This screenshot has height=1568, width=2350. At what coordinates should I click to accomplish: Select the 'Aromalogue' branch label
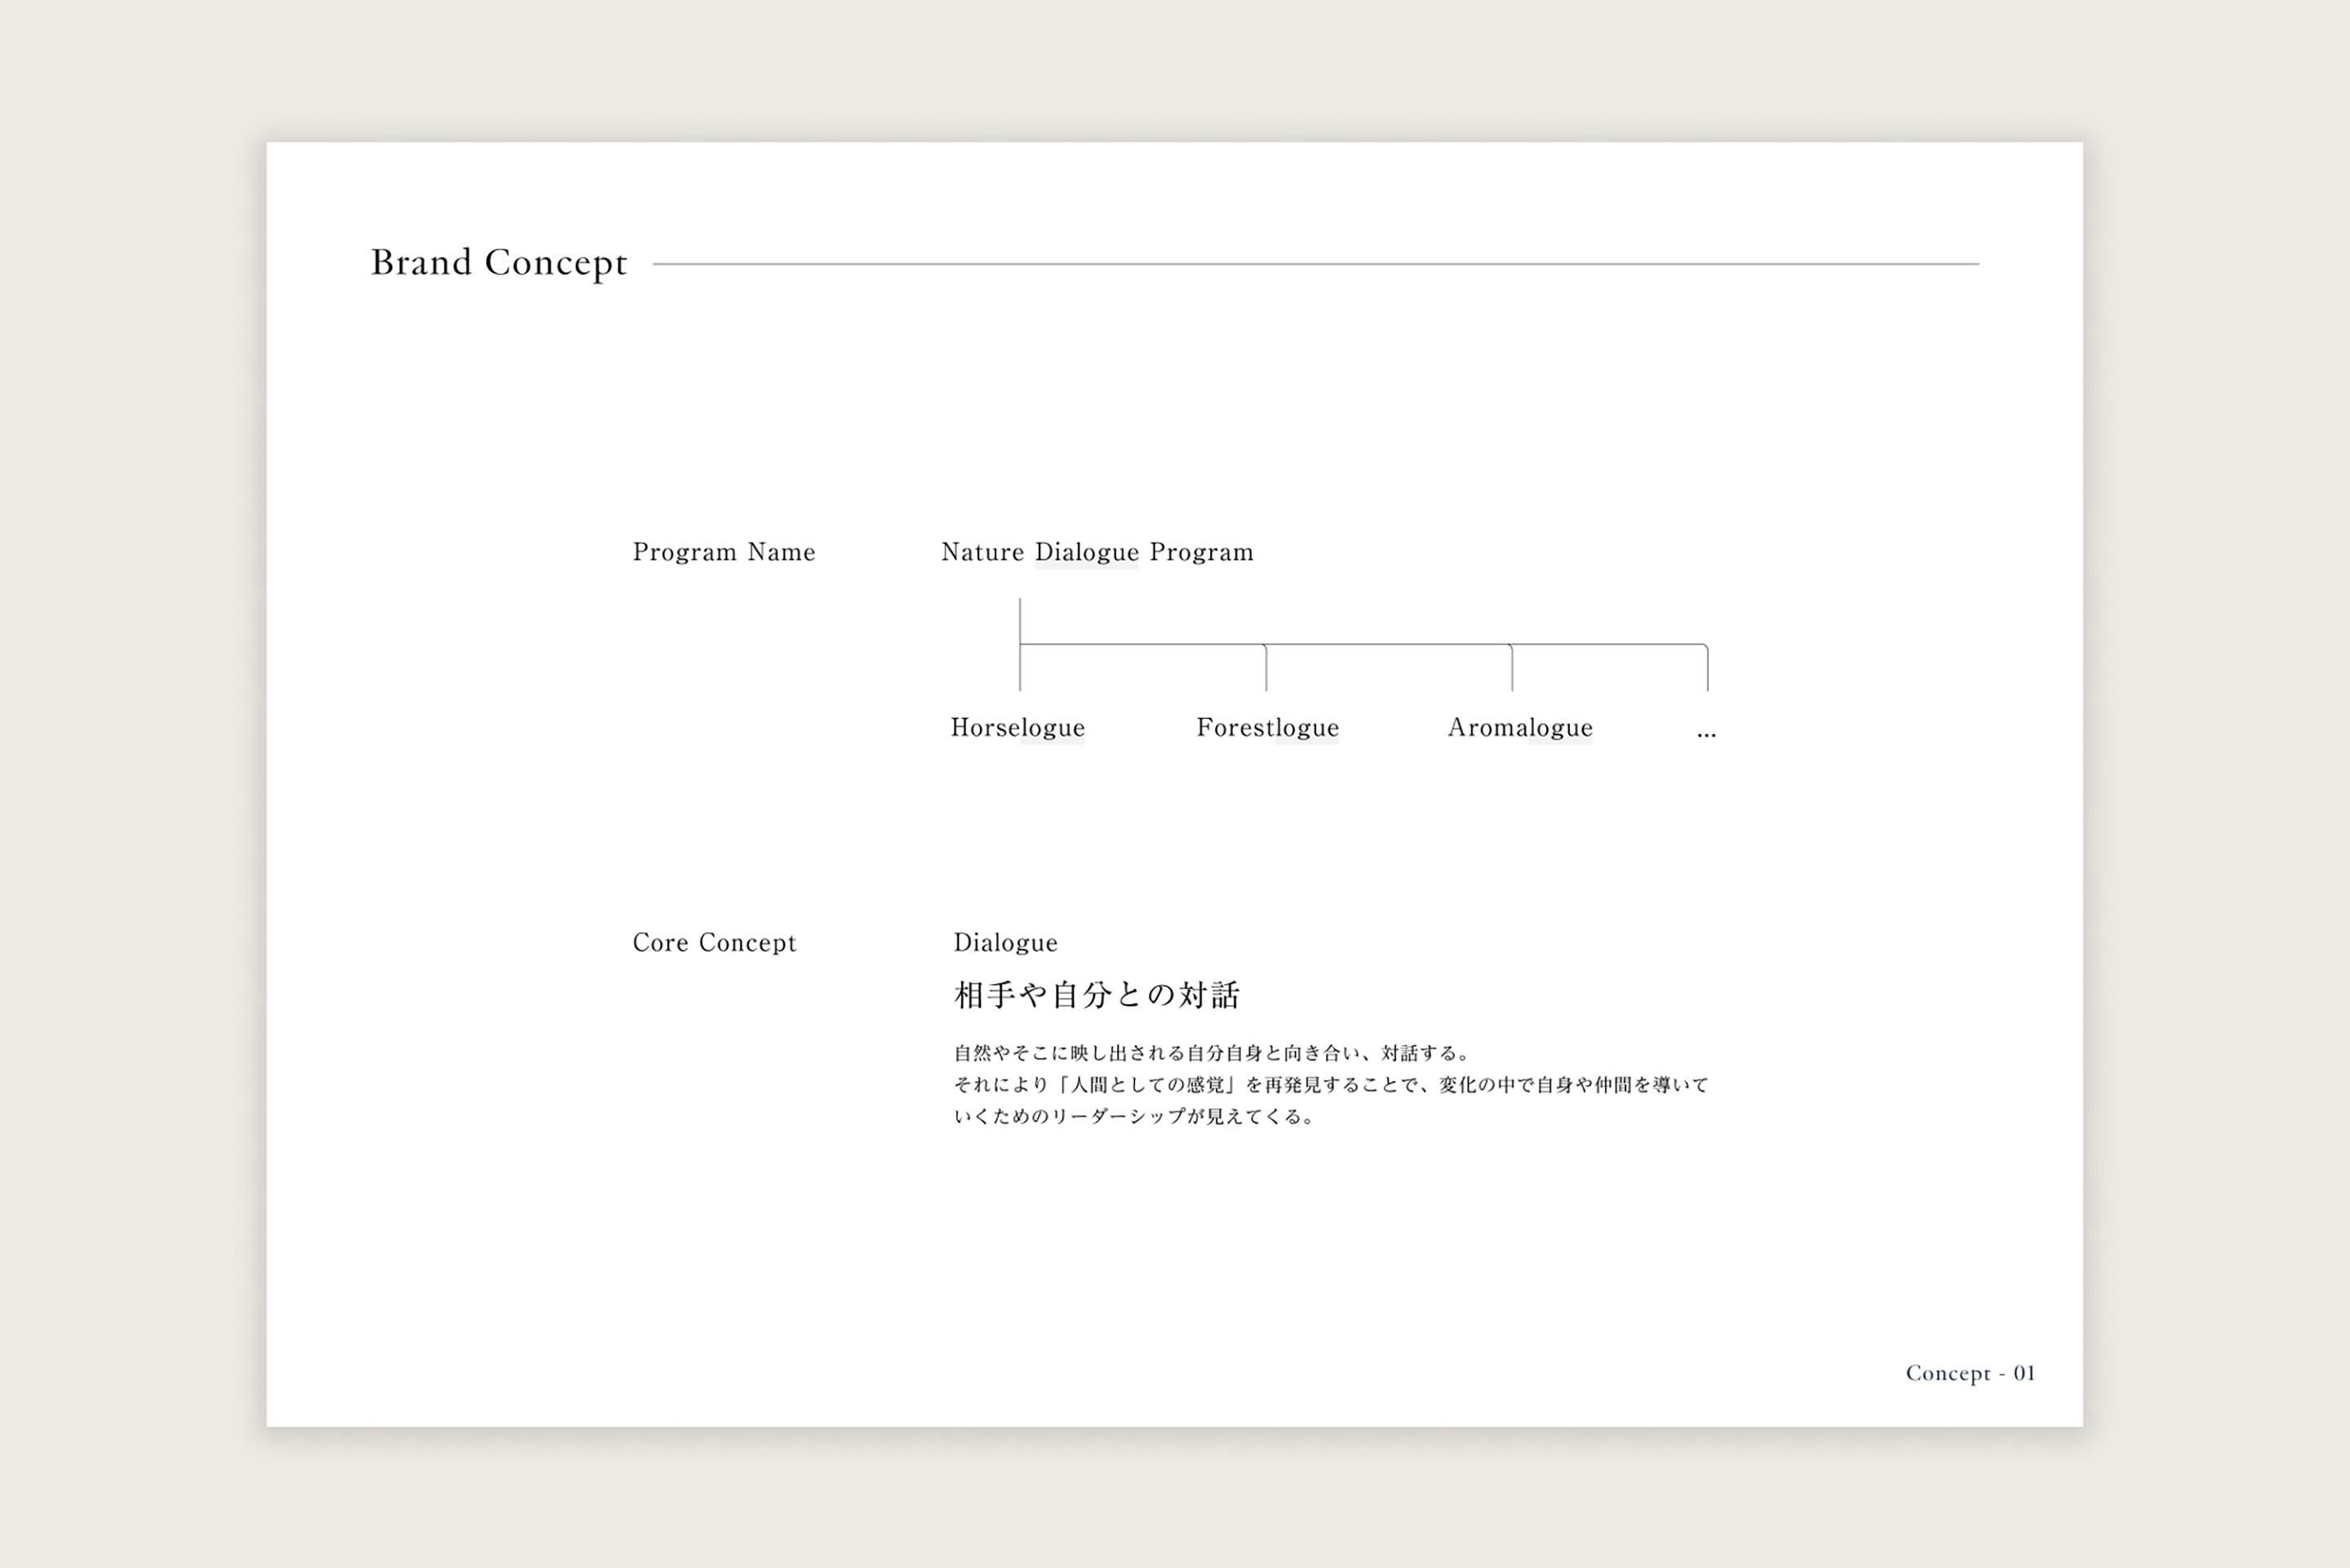tap(1520, 728)
